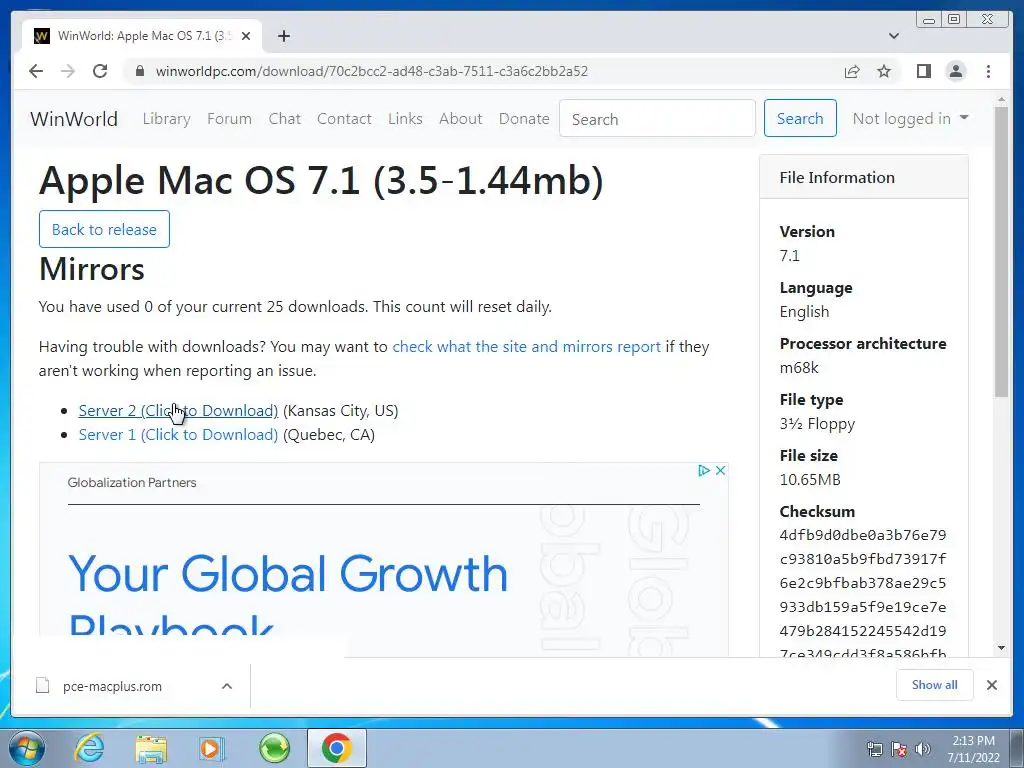This screenshot has height=768, width=1024.
Task: Open Windows Explorer from taskbar
Action: point(151,748)
